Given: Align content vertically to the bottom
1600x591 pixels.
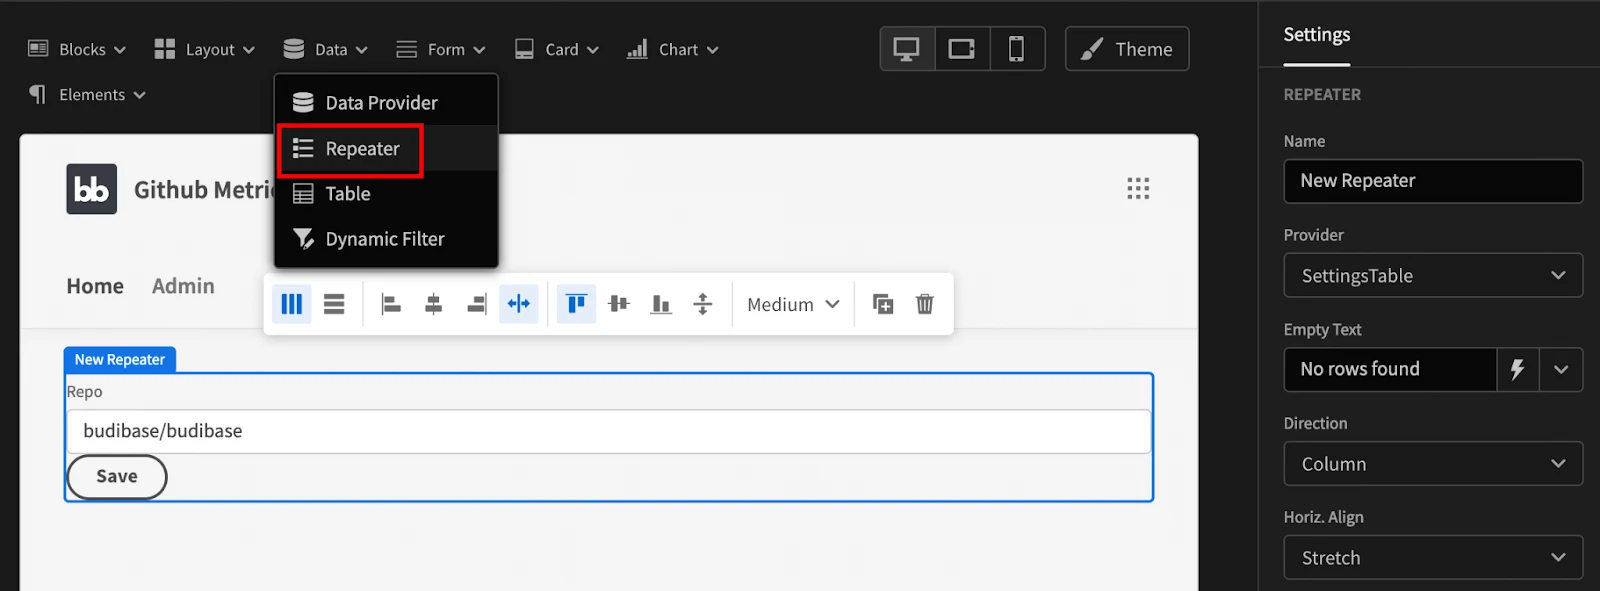Looking at the screenshot, I should (x=661, y=304).
